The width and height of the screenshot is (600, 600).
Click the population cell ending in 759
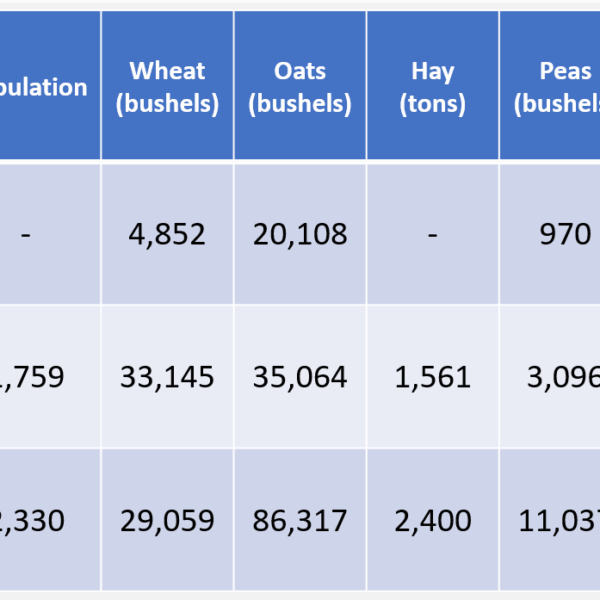(x=40, y=377)
